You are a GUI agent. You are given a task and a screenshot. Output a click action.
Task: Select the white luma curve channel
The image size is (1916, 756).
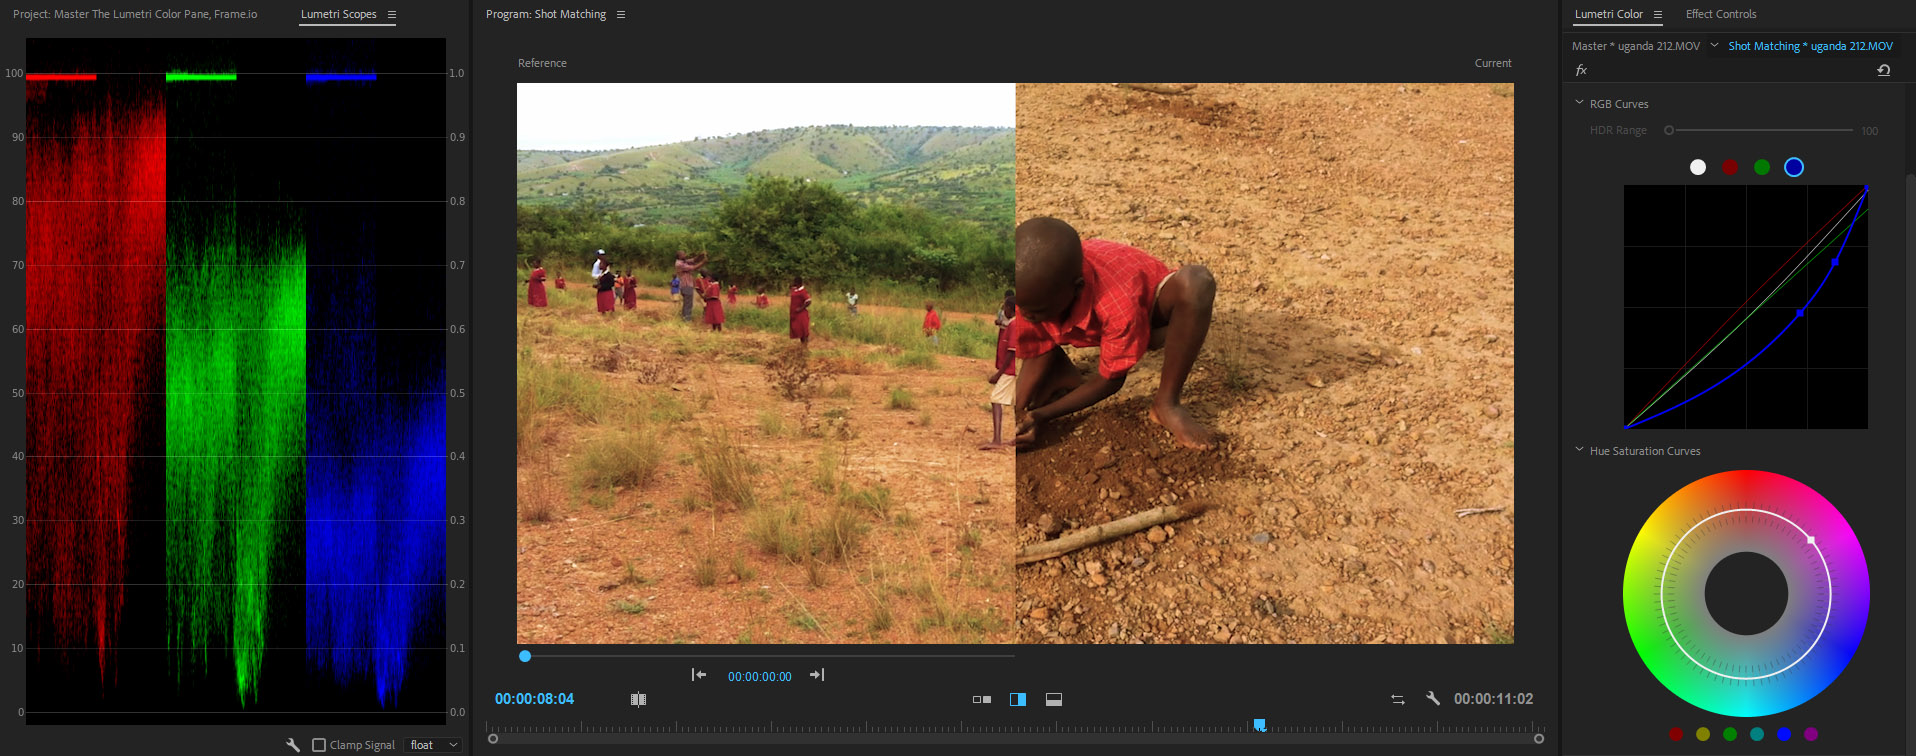(x=1698, y=167)
